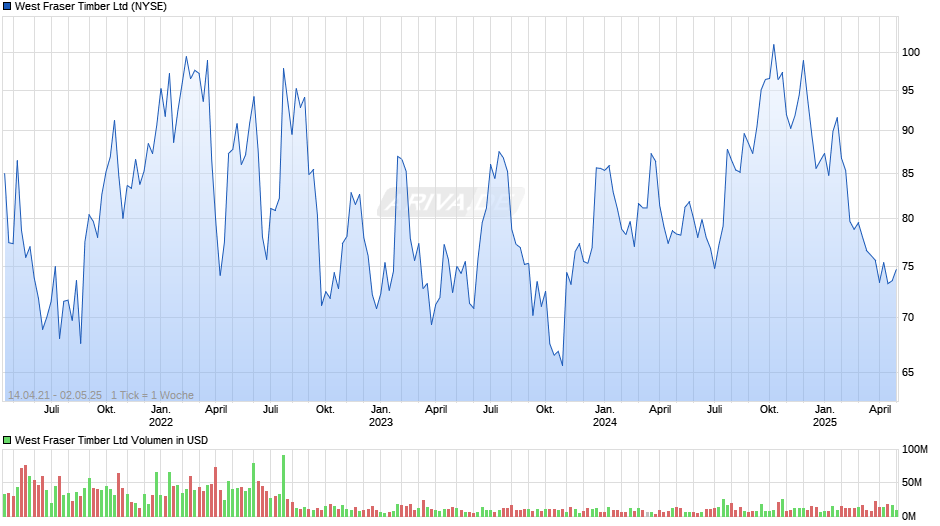
Task: Click the price peak above 100 in the line chart
Action: pyautogui.click(x=773, y=45)
